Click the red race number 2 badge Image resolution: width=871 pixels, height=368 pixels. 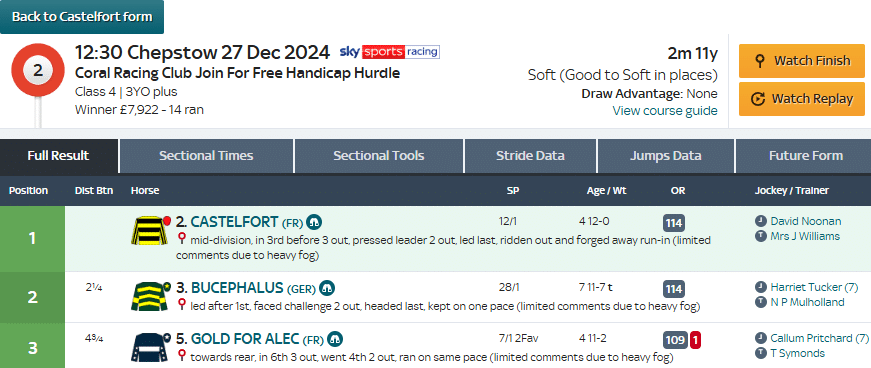coord(38,70)
